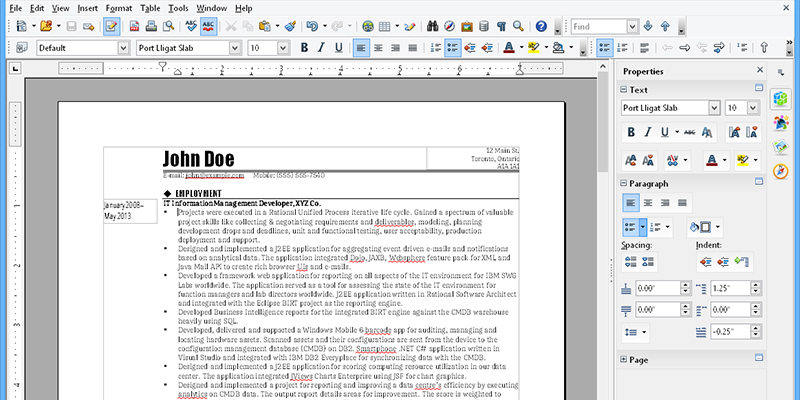
Task: Toggle Bold in the formatting toolbar
Action: point(304,48)
